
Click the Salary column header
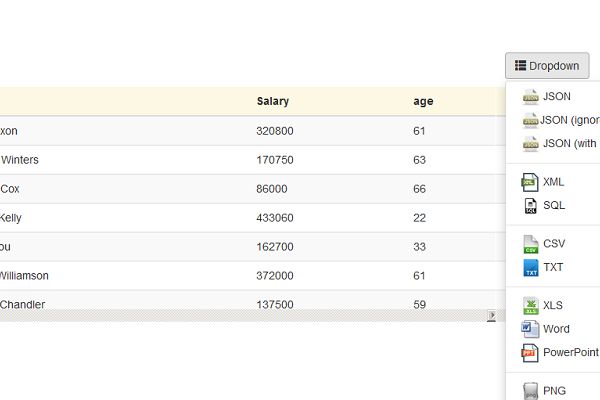click(x=272, y=101)
